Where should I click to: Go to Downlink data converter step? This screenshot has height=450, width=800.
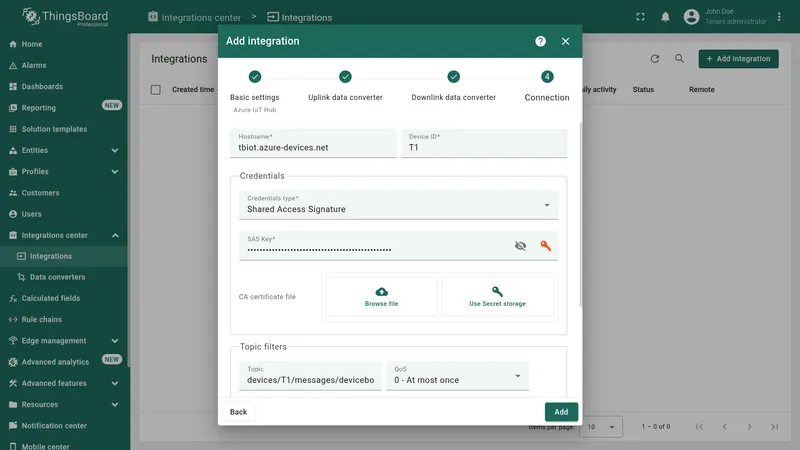(454, 87)
